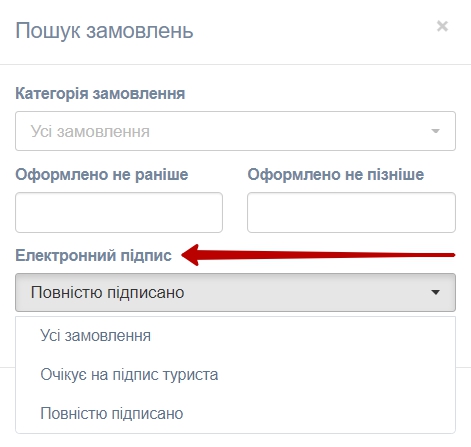Click the Категорія замовлення label
The height and width of the screenshot is (447, 471).
[100, 93]
